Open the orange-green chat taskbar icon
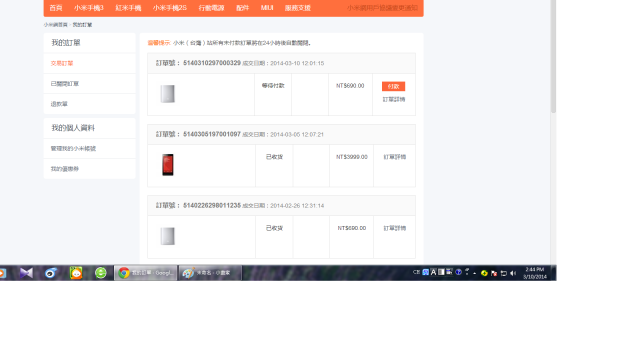 76,273
